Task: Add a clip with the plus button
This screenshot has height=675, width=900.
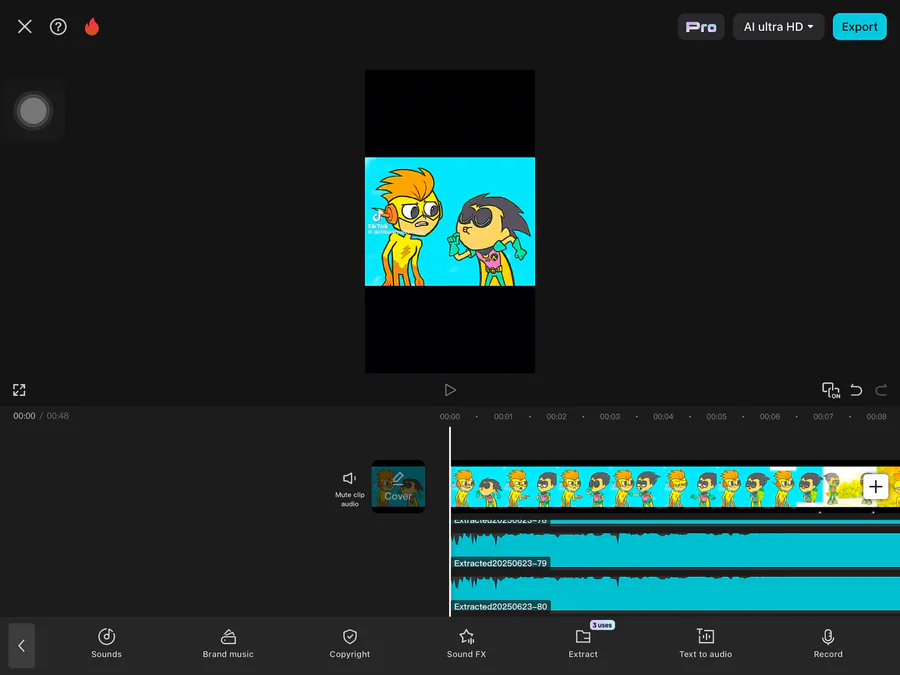Action: [875, 487]
